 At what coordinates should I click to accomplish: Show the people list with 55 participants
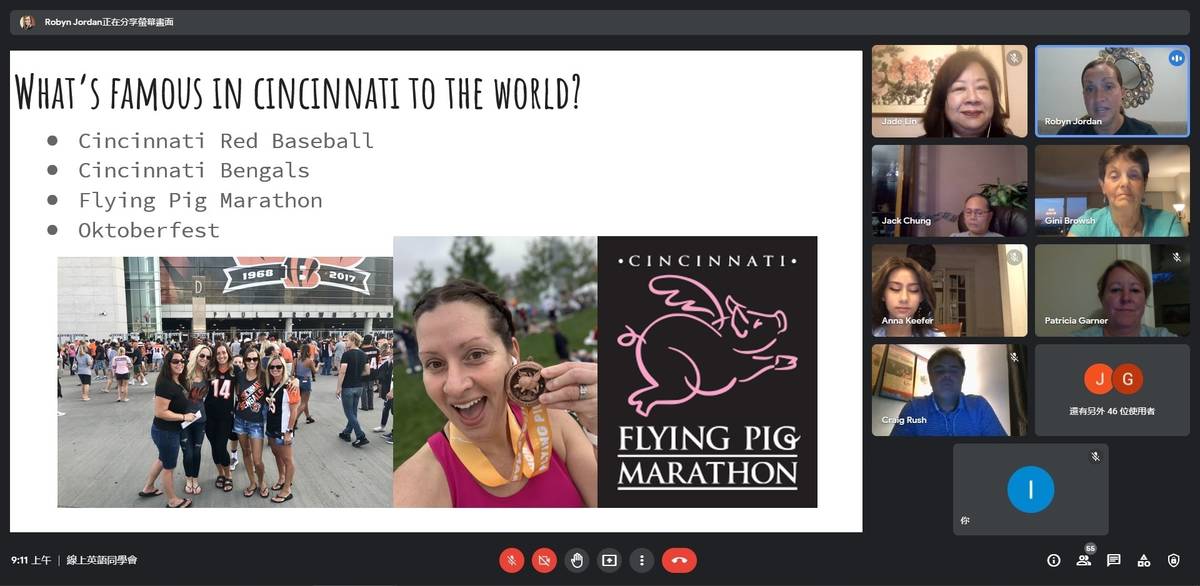1084,558
